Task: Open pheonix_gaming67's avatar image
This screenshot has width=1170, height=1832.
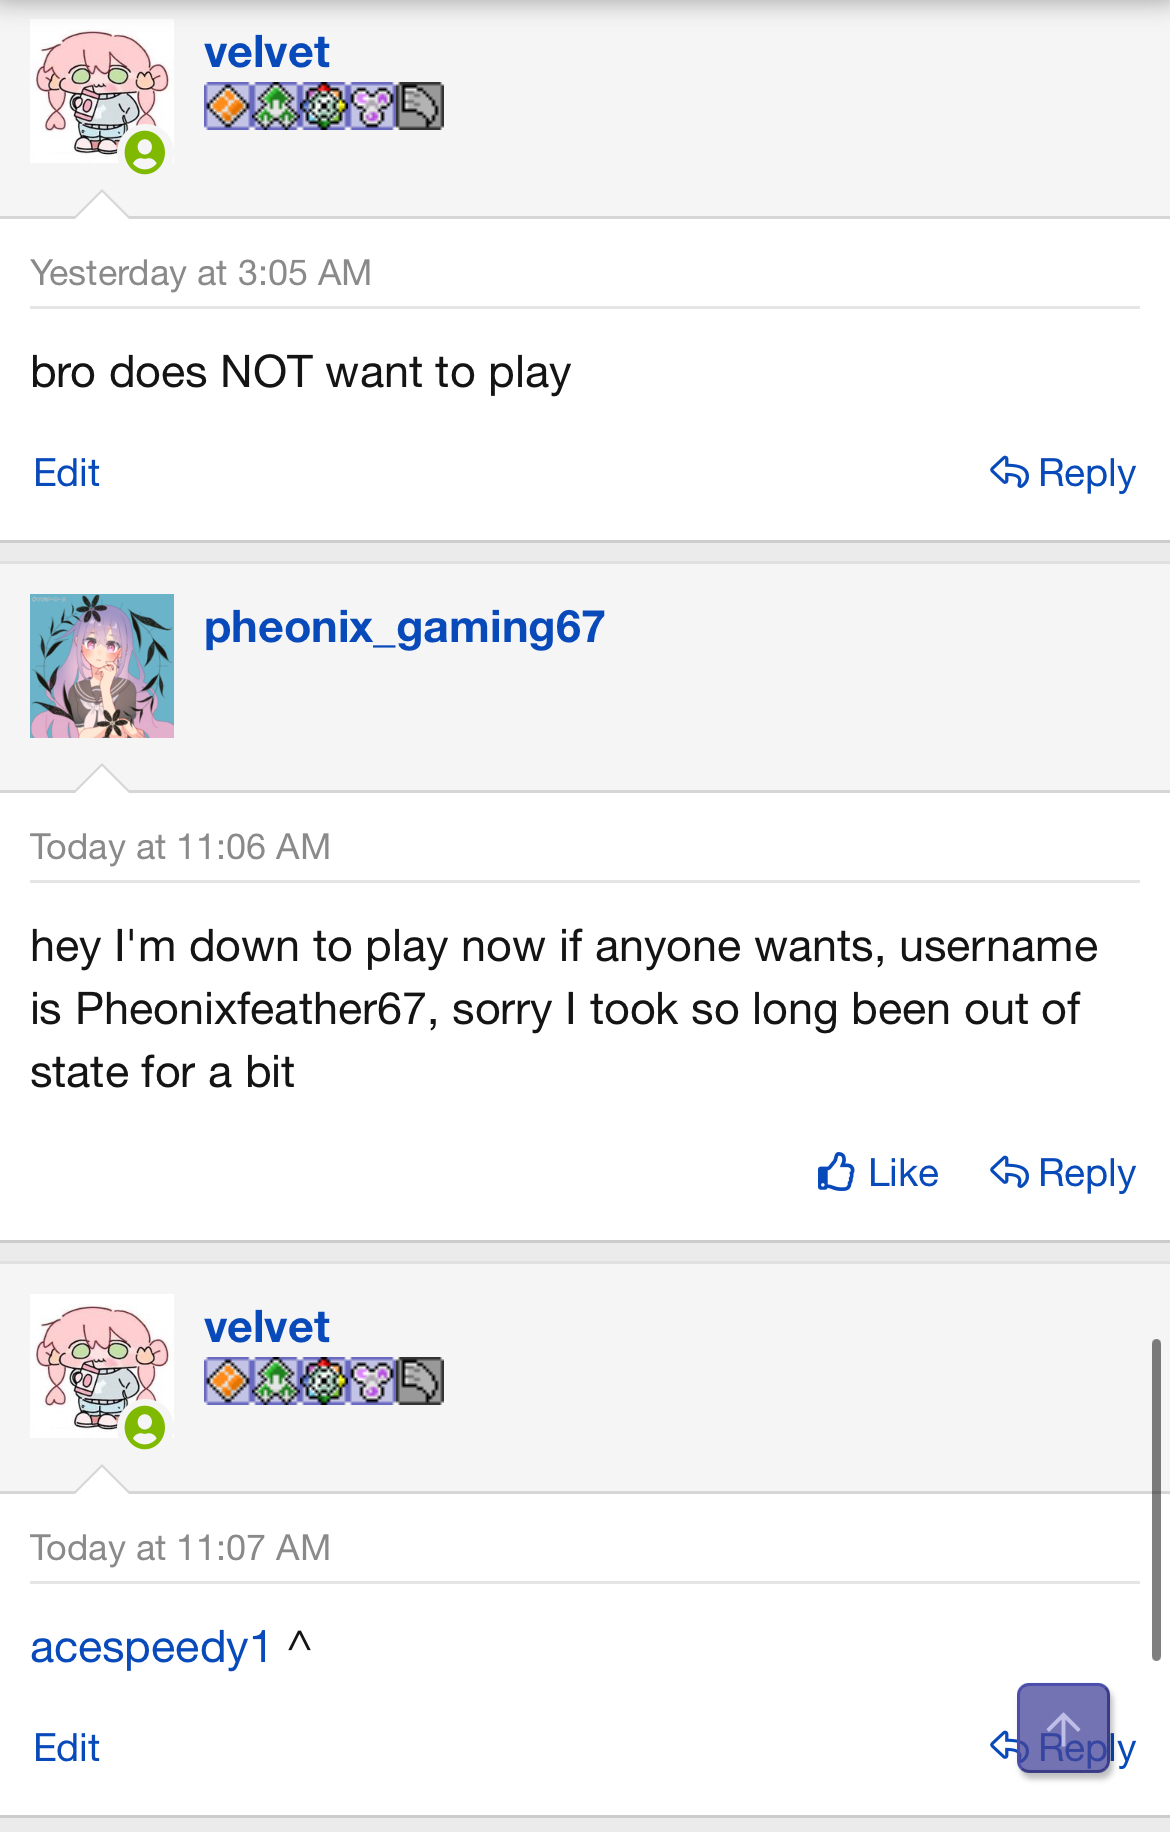Action: click(x=102, y=666)
